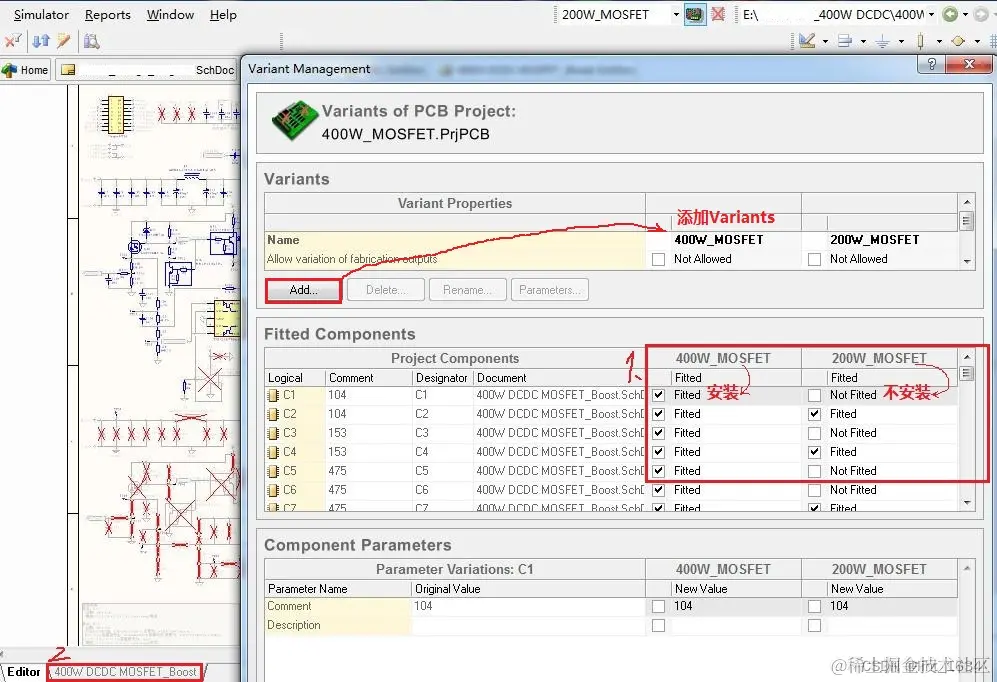
Task: Open the E:\ file path dropdown
Action: [932, 14]
